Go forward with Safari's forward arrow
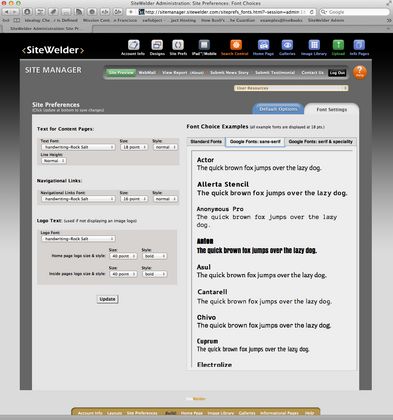Screen dimensions: 393x420 (x=15, y=12)
